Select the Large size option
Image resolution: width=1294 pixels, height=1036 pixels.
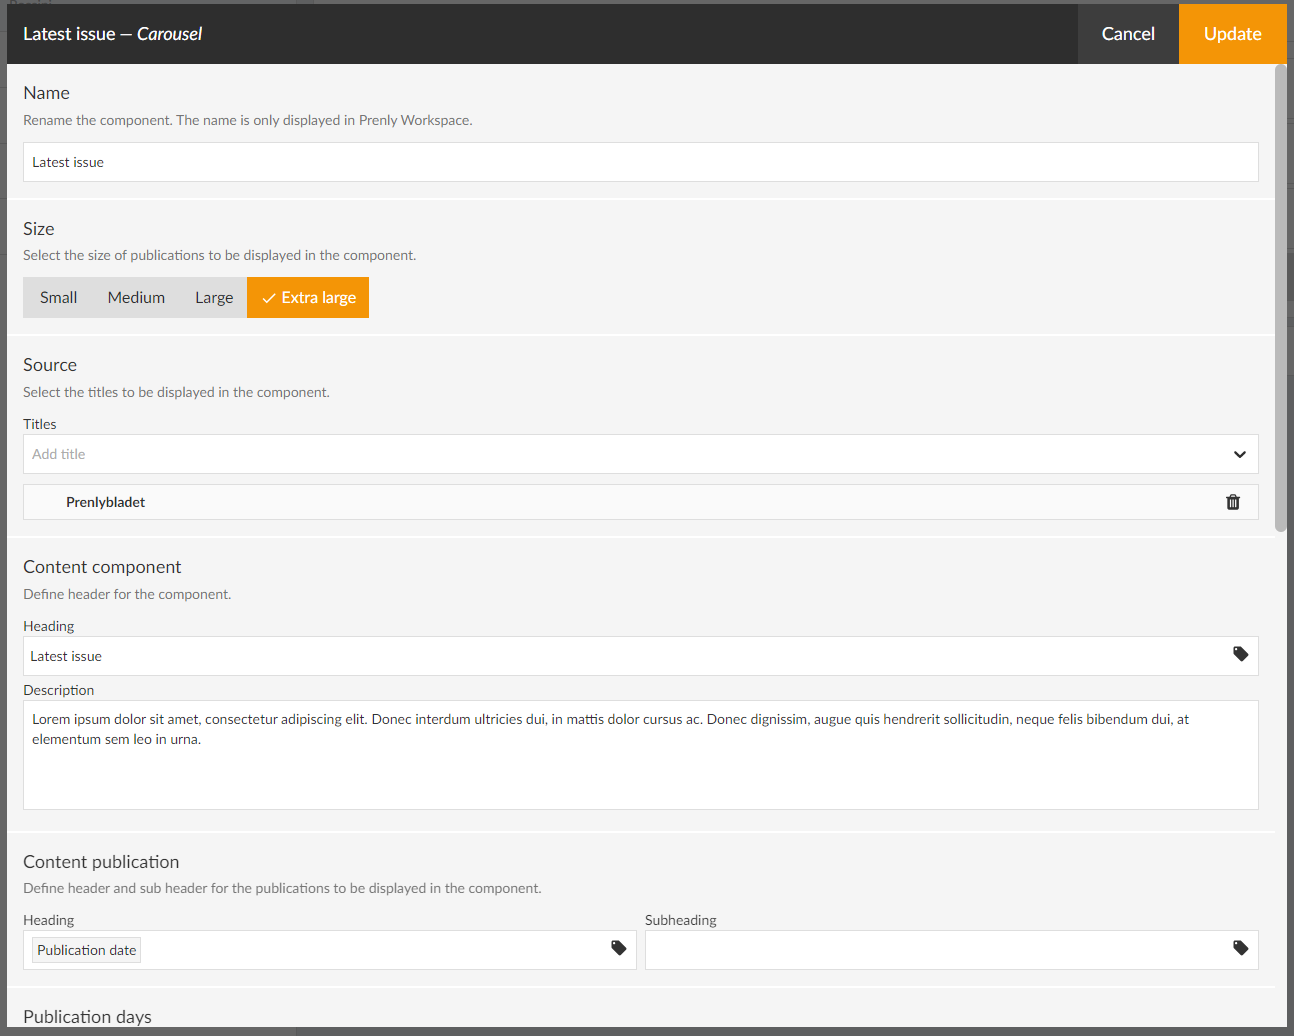(x=214, y=298)
